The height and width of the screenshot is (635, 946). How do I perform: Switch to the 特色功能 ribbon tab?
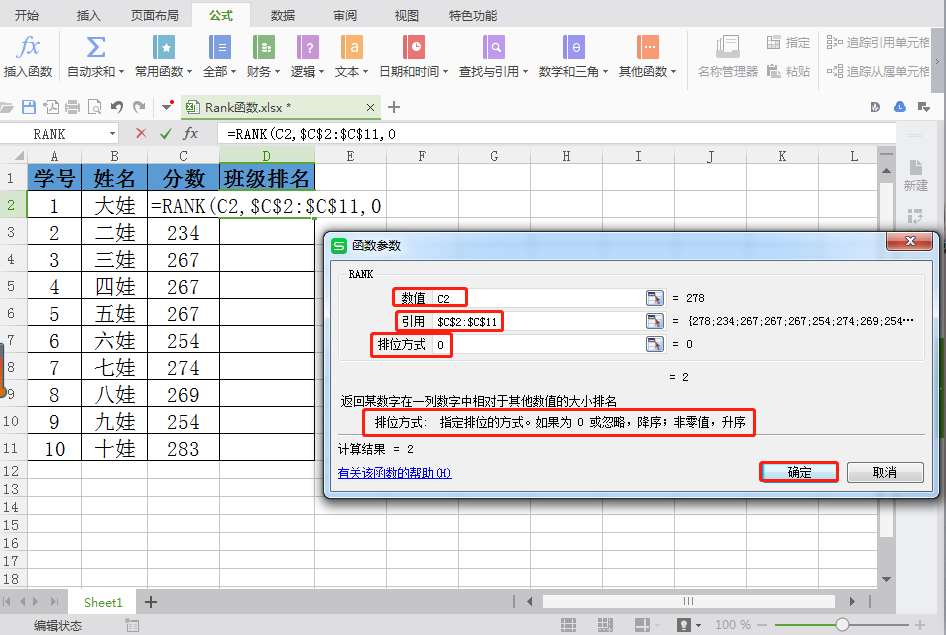pos(473,16)
